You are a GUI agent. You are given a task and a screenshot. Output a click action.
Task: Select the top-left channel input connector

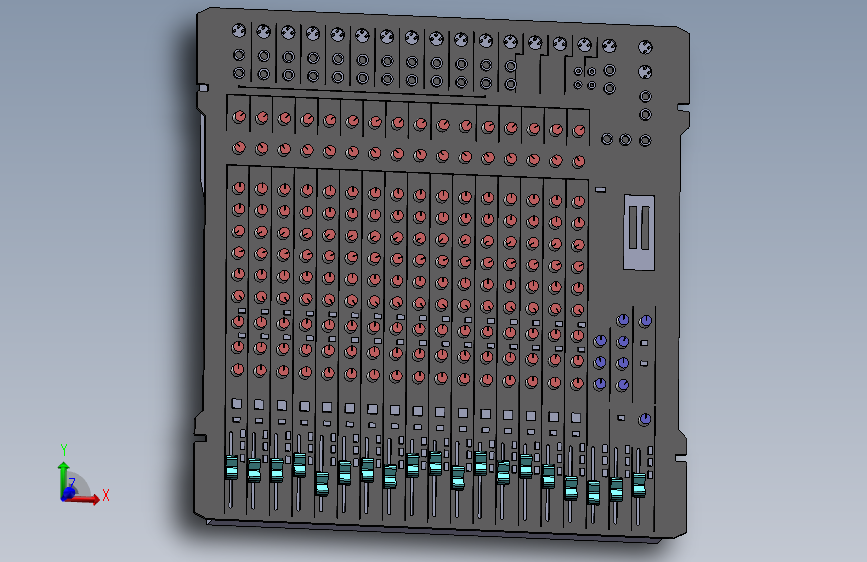[x=239, y=30]
